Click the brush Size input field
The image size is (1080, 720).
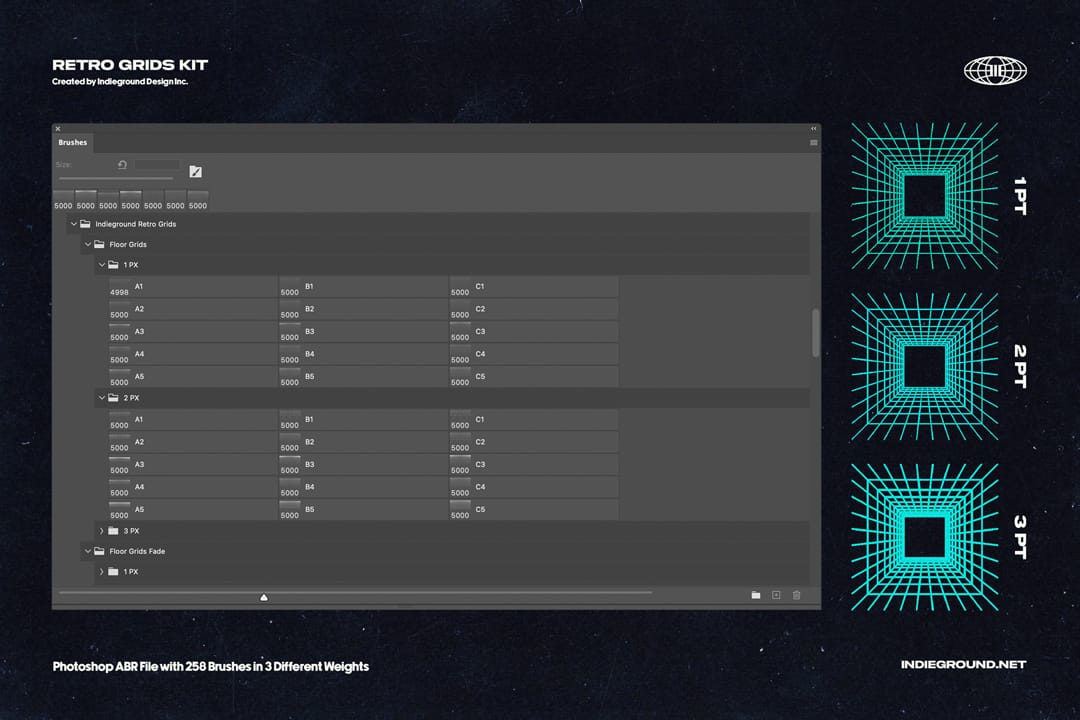157,165
